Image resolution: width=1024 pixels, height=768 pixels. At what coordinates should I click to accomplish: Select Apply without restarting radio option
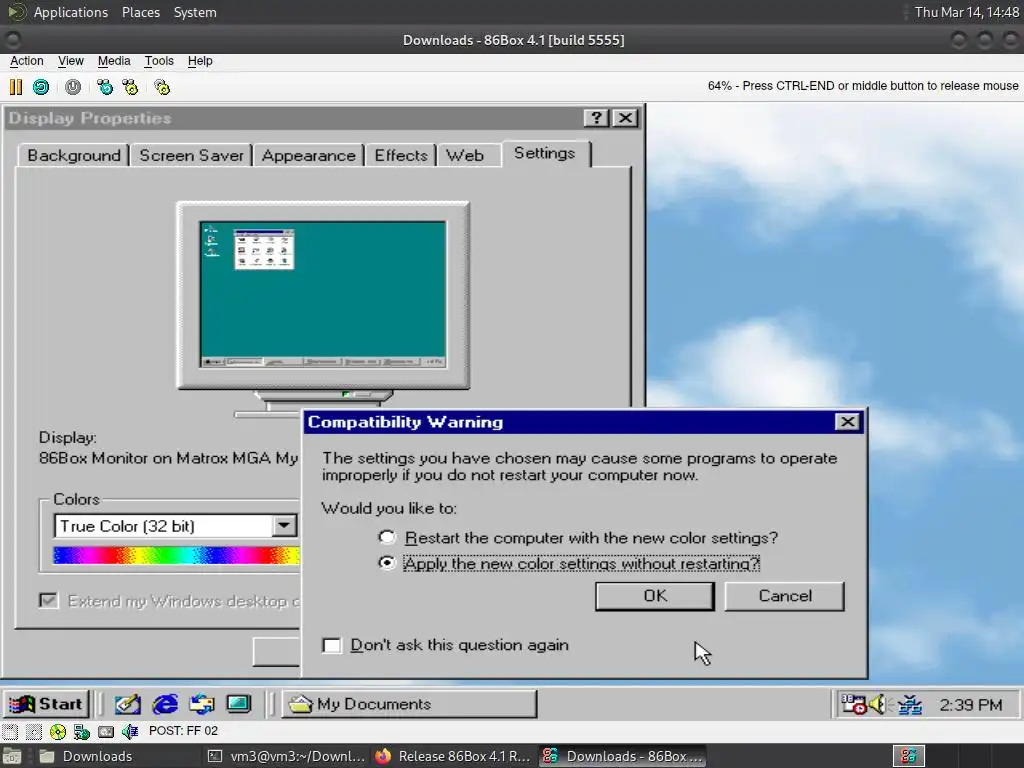tap(387, 563)
